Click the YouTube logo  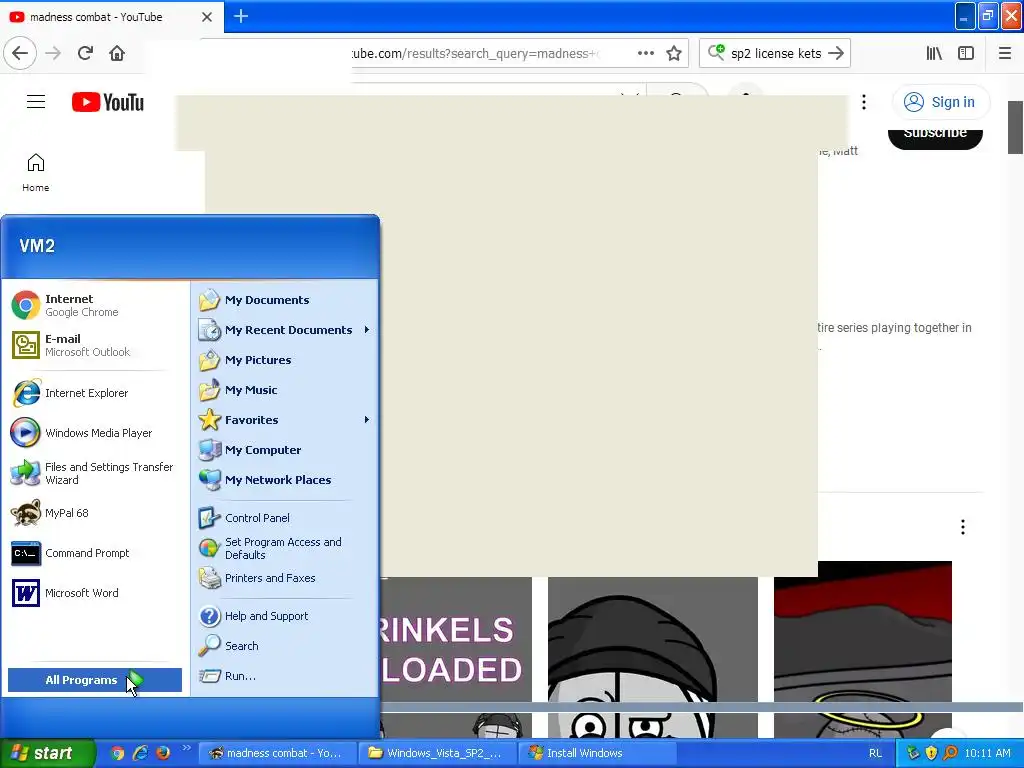click(x=108, y=102)
